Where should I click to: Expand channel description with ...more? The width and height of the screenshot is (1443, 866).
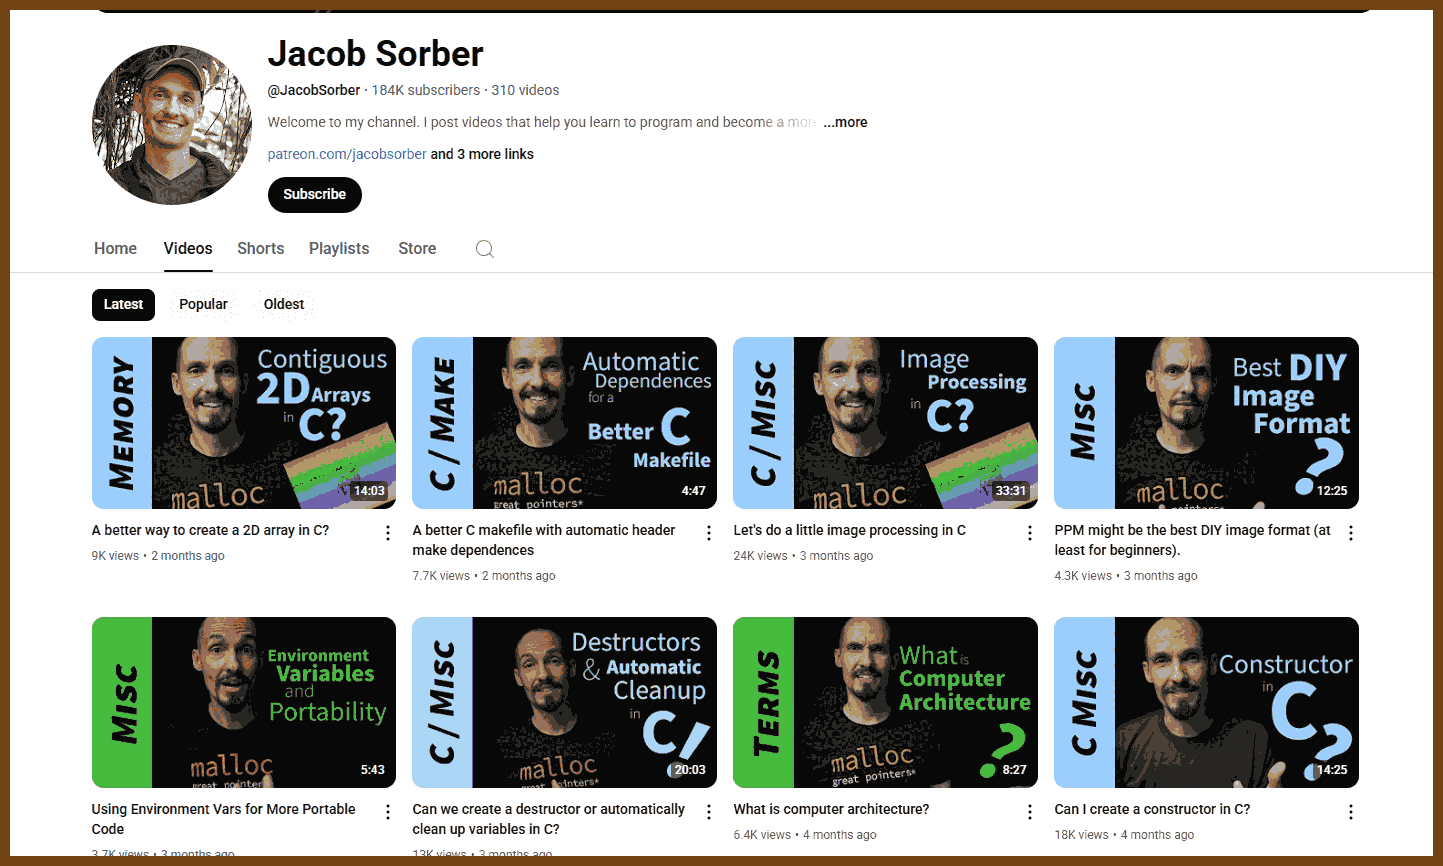point(845,122)
